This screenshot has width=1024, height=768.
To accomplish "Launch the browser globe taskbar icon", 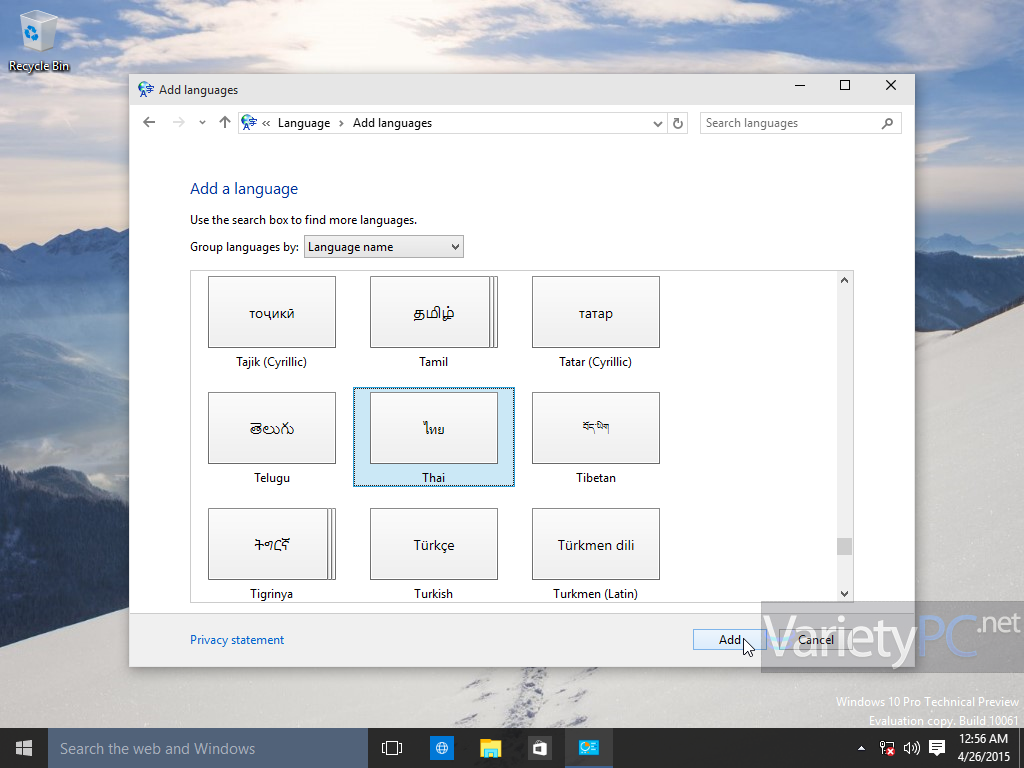I will pos(441,748).
